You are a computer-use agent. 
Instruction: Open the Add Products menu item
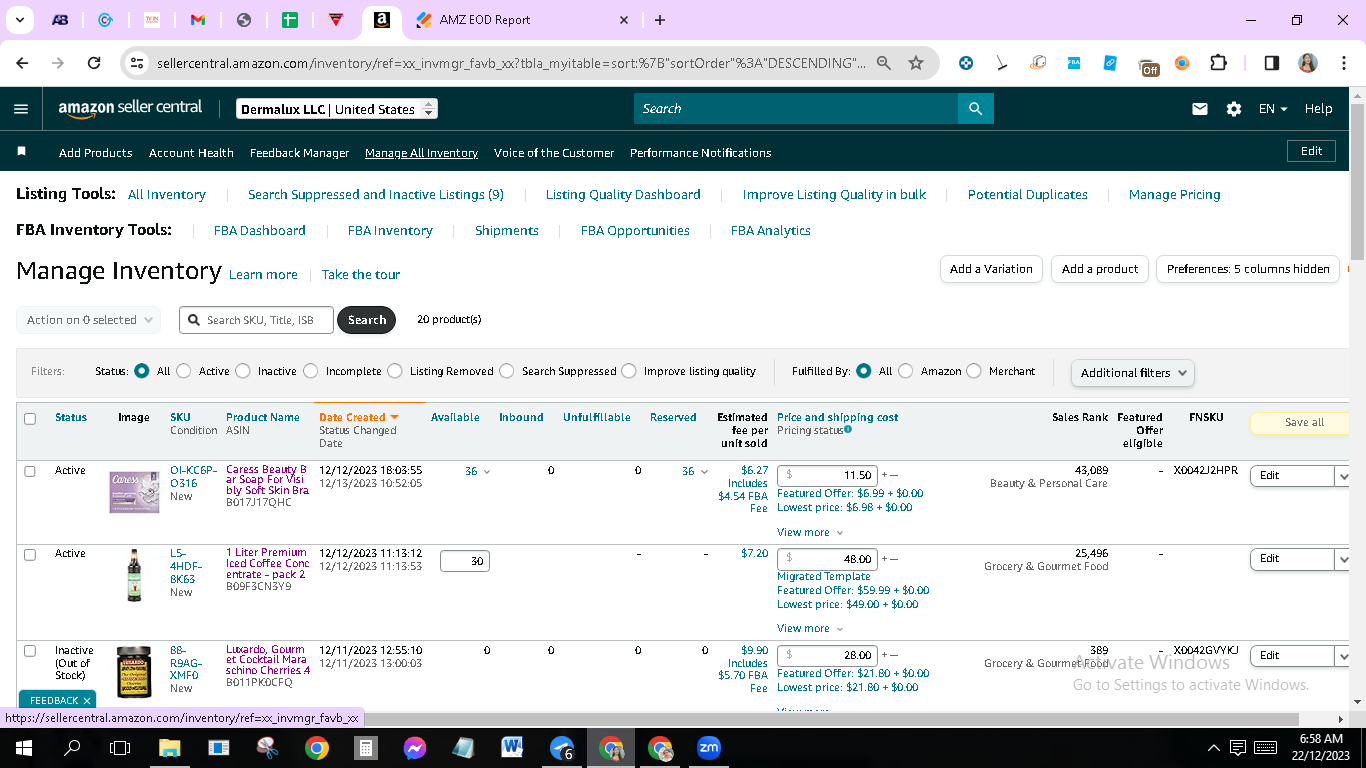pyautogui.click(x=96, y=153)
